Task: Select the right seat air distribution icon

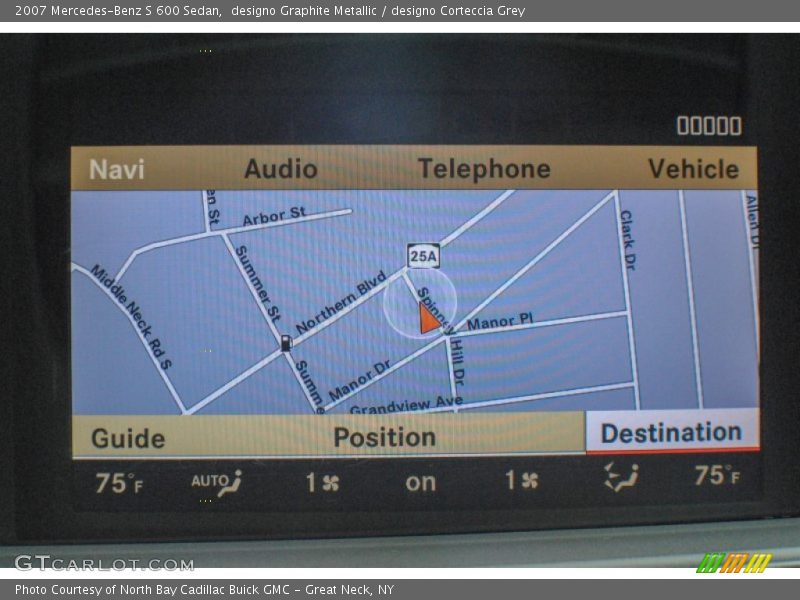Action: point(621,477)
